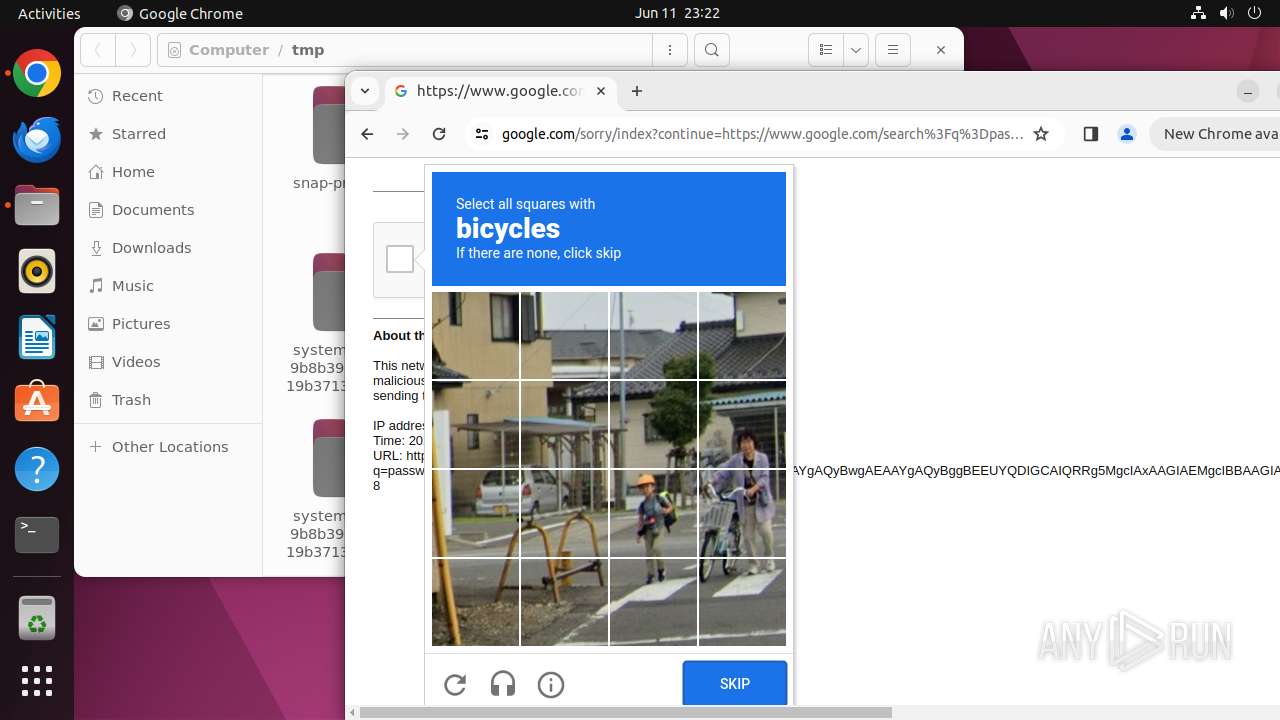Click tmp in Files path bar

[x=308, y=50]
